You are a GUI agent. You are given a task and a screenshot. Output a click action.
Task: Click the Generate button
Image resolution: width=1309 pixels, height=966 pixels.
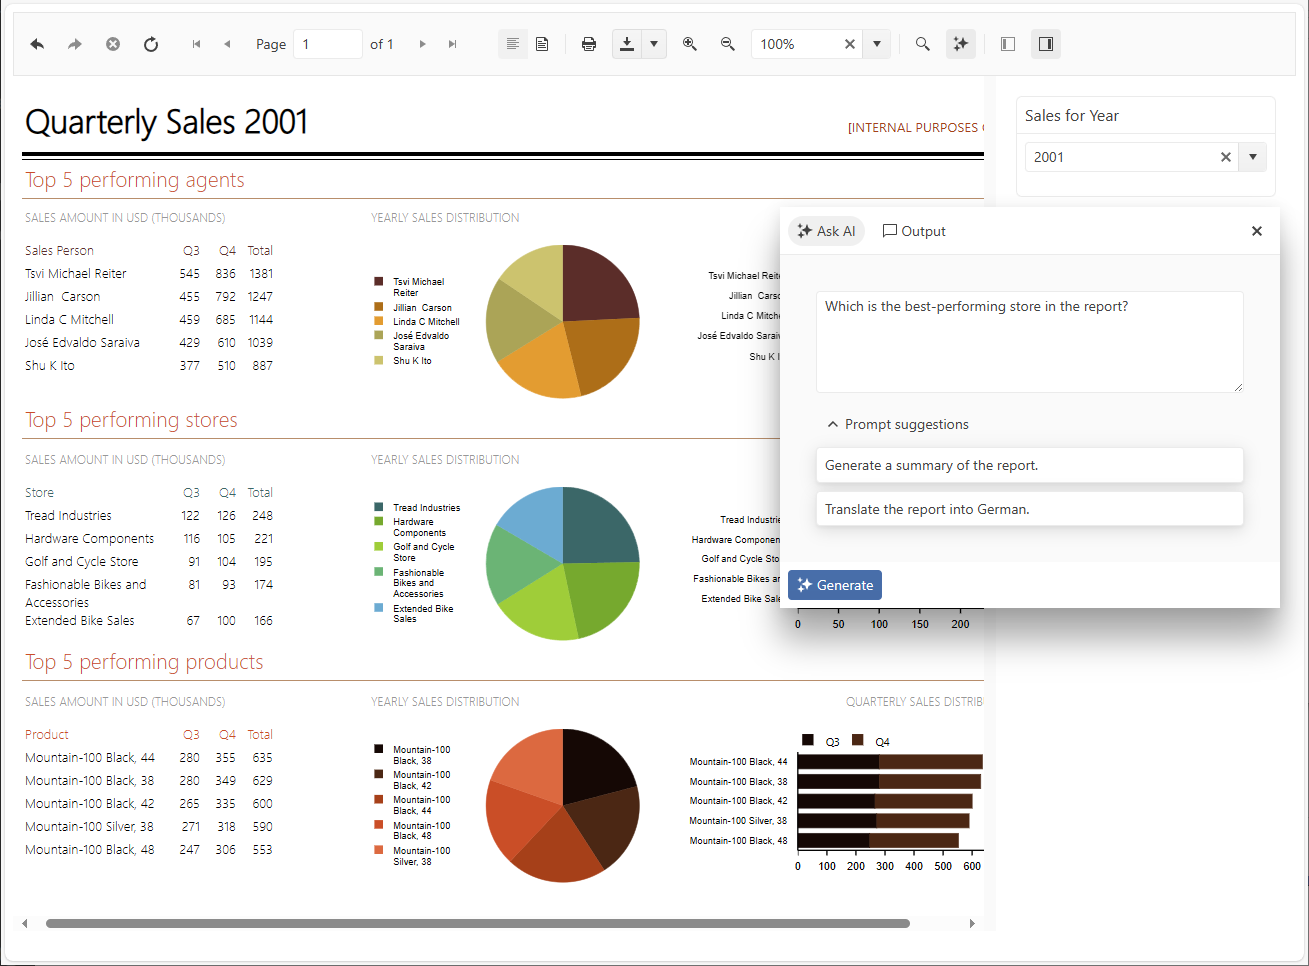(834, 584)
